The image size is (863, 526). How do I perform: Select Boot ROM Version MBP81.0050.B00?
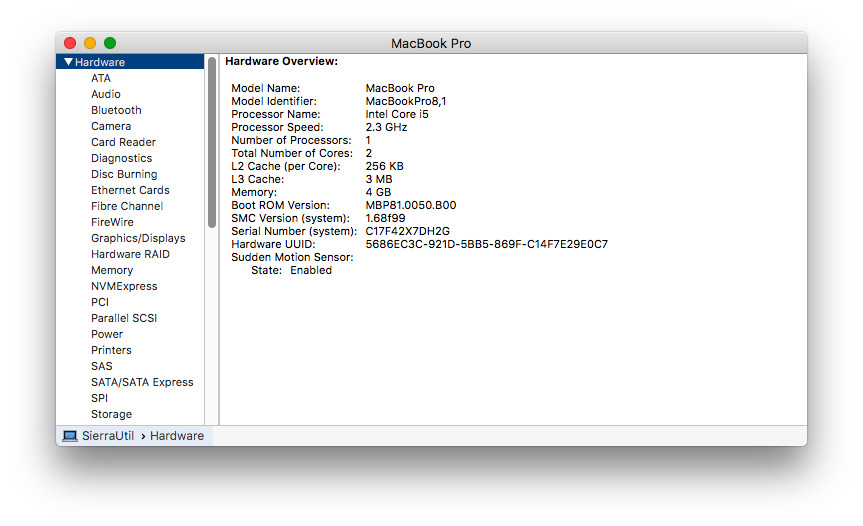411,205
